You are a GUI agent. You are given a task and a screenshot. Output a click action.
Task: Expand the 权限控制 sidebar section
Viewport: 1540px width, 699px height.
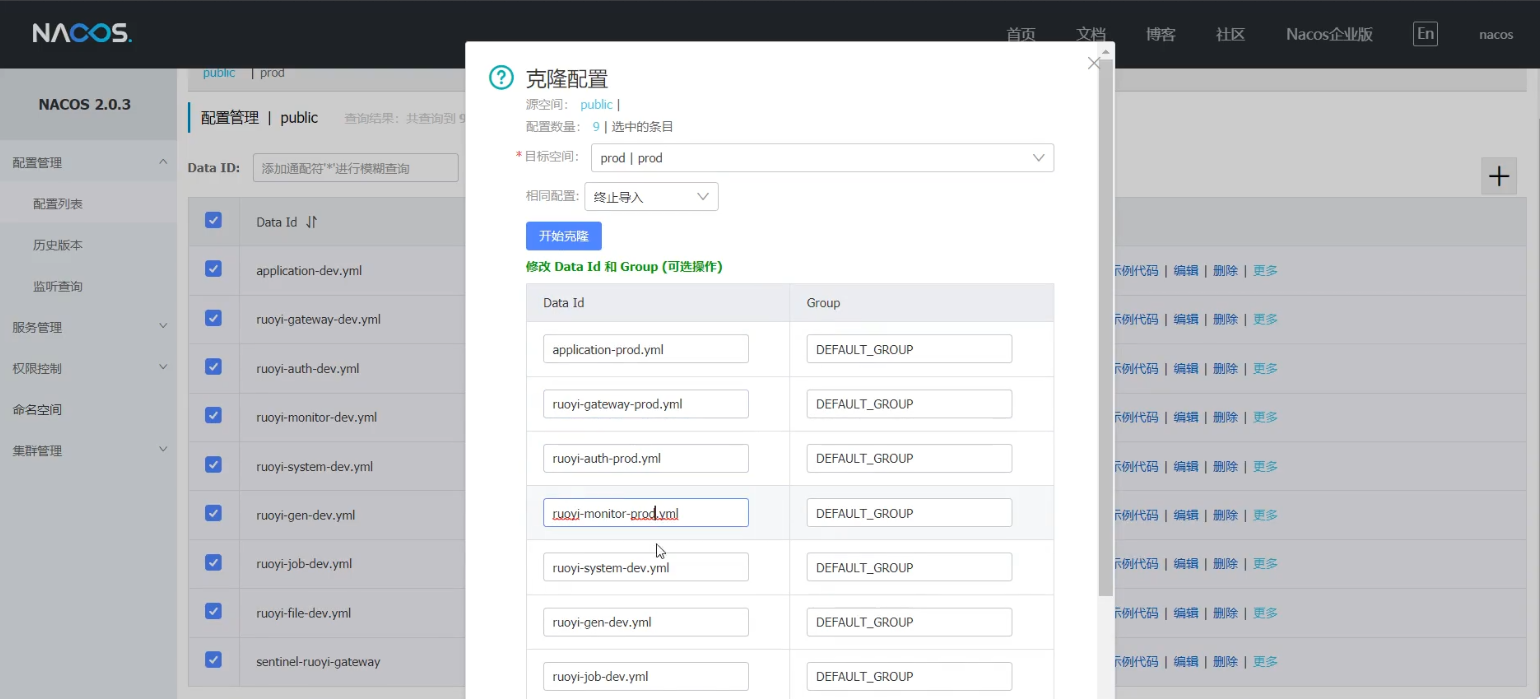(88, 368)
